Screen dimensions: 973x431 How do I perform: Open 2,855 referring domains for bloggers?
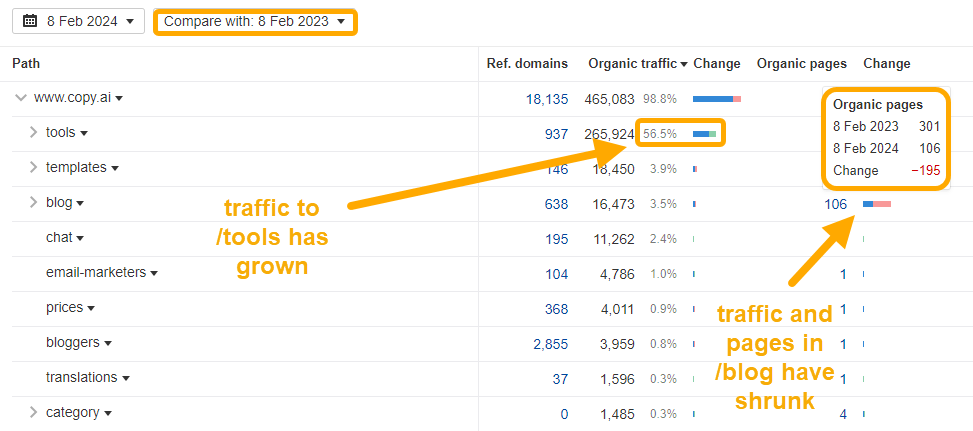(x=550, y=343)
